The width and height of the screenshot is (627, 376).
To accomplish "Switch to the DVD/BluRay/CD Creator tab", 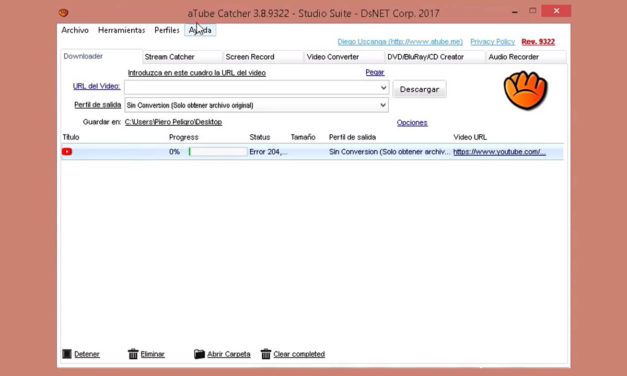I will pyautogui.click(x=435, y=57).
